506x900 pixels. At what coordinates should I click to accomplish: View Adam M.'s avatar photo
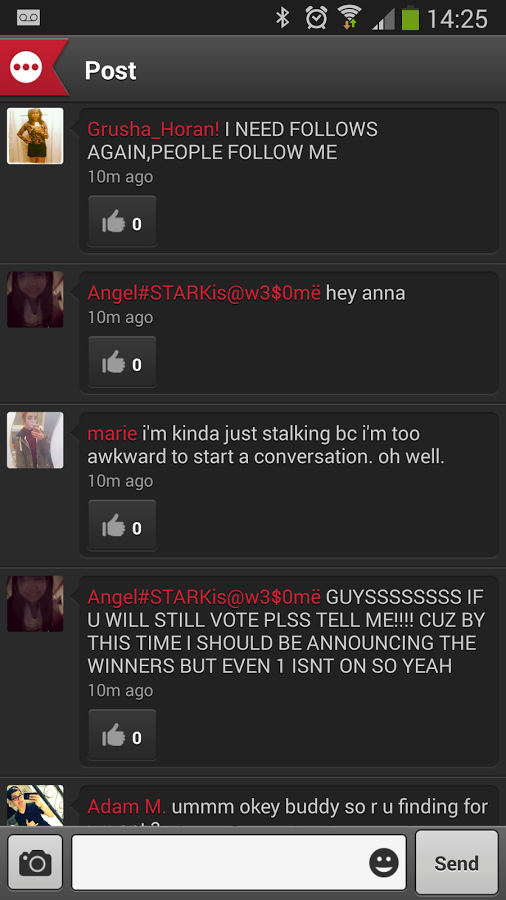pos(35,805)
